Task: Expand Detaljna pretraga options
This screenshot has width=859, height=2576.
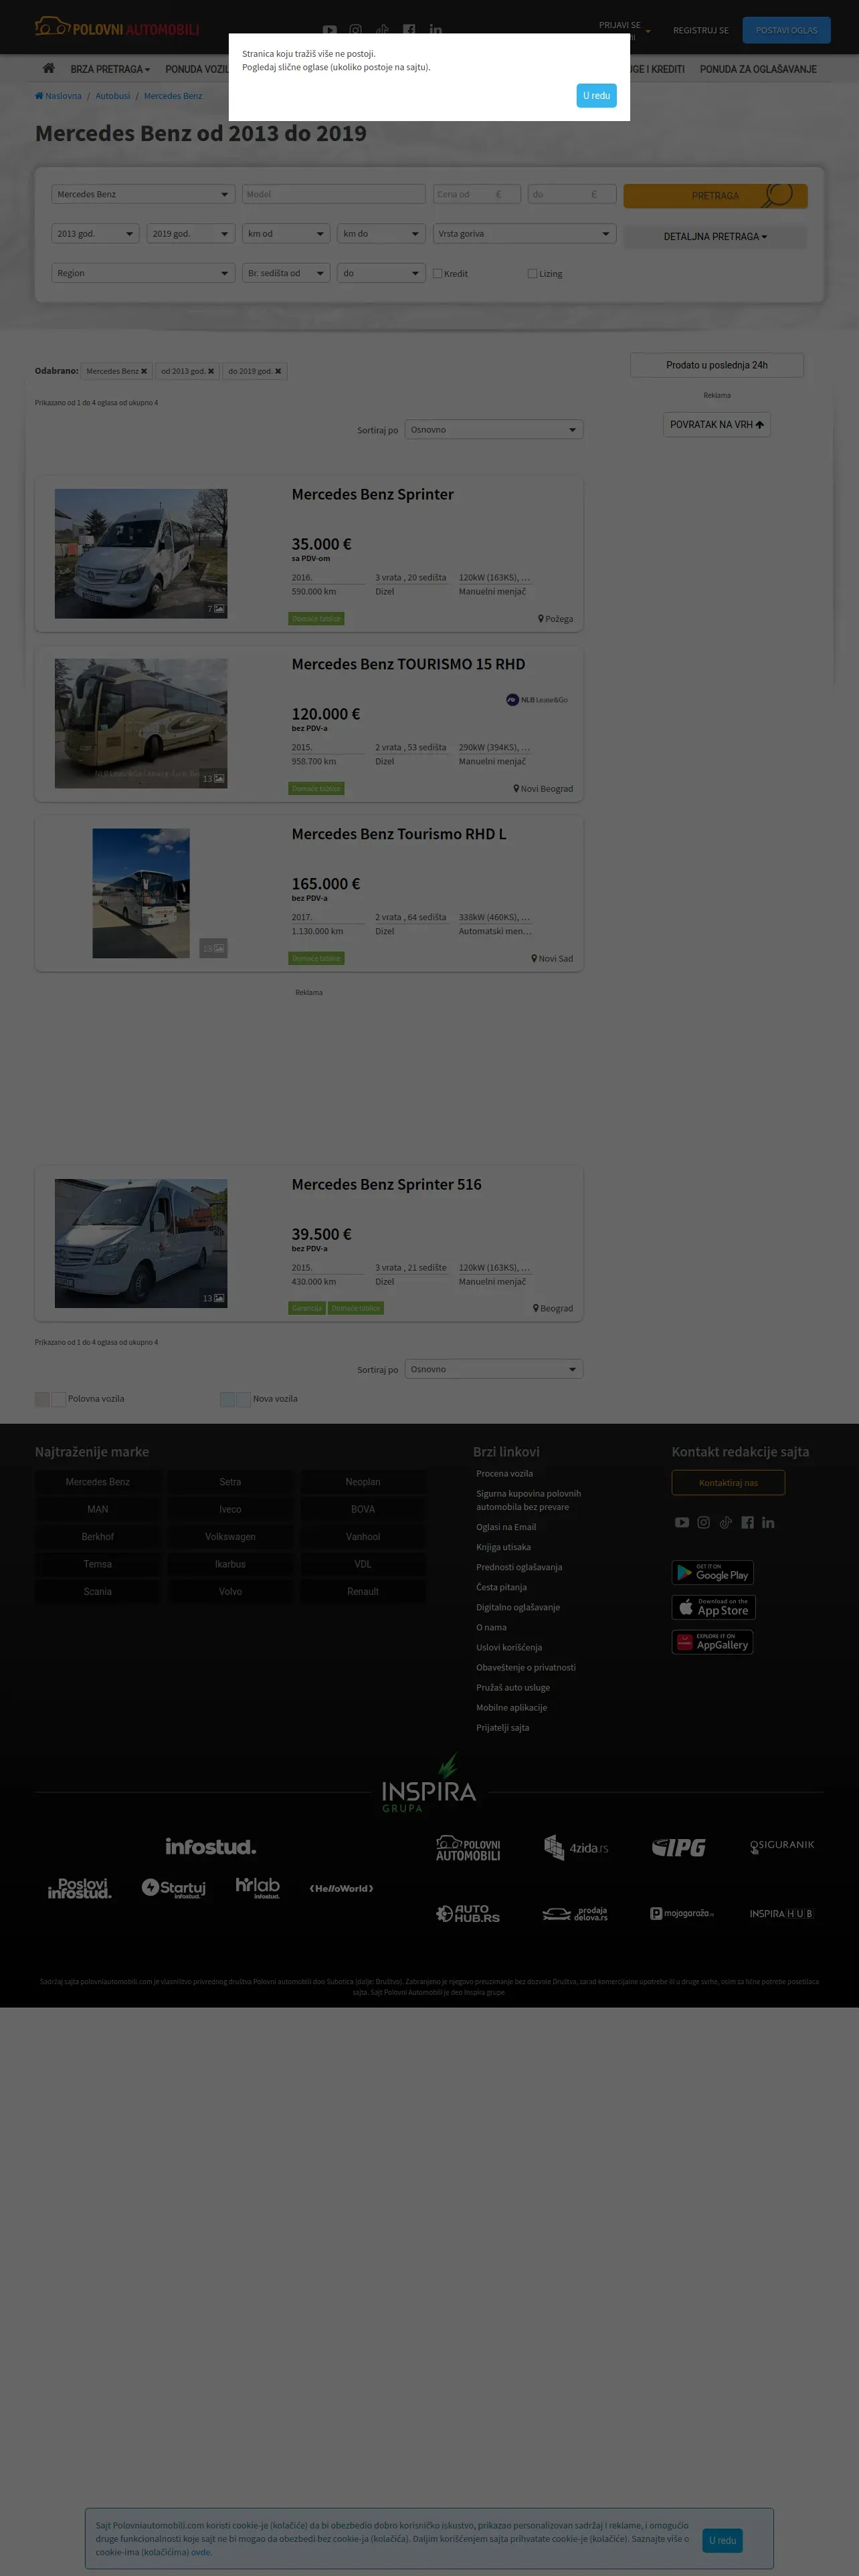Action: tap(715, 236)
